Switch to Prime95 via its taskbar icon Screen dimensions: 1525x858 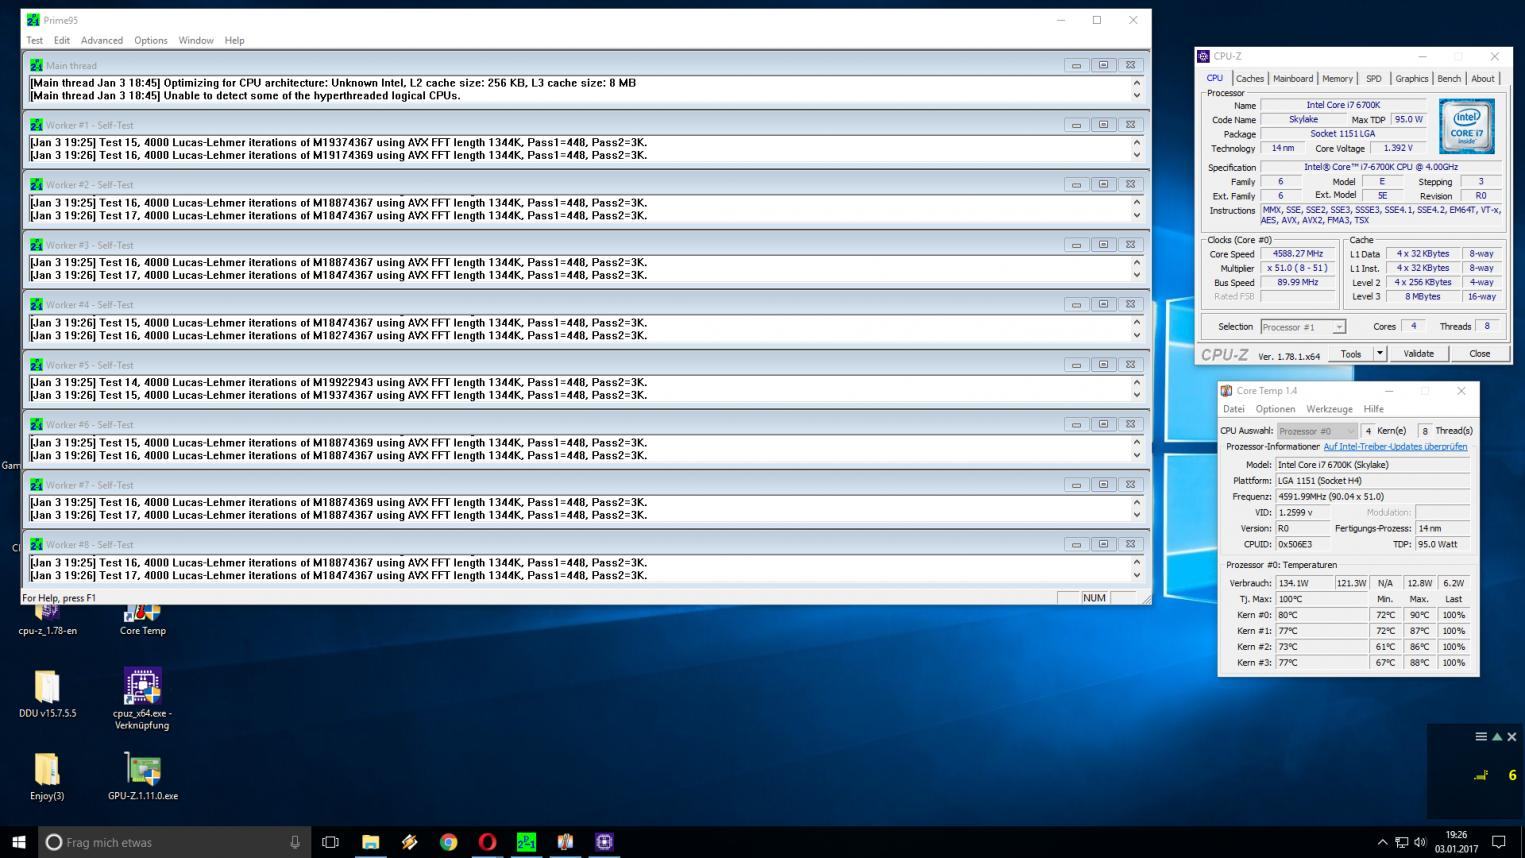click(x=526, y=842)
